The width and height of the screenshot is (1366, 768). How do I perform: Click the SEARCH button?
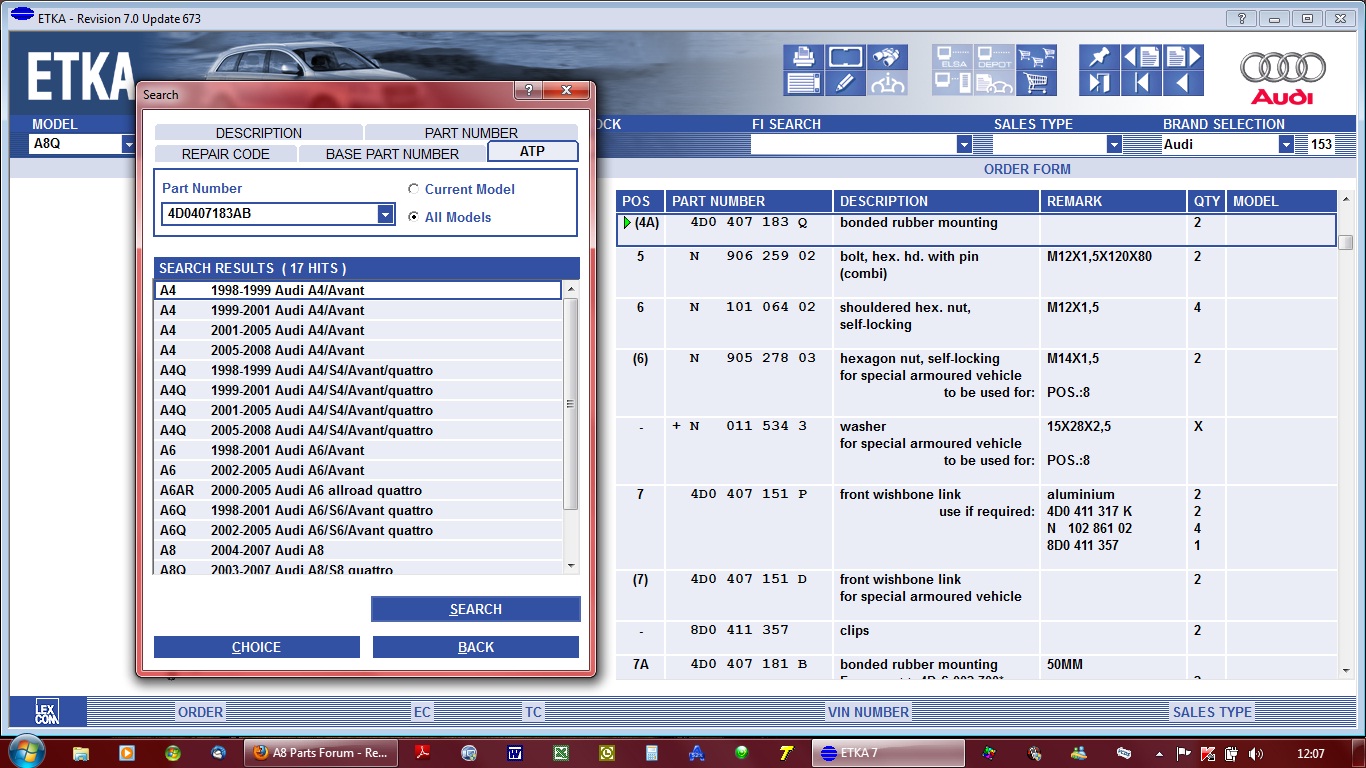(476, 609)
